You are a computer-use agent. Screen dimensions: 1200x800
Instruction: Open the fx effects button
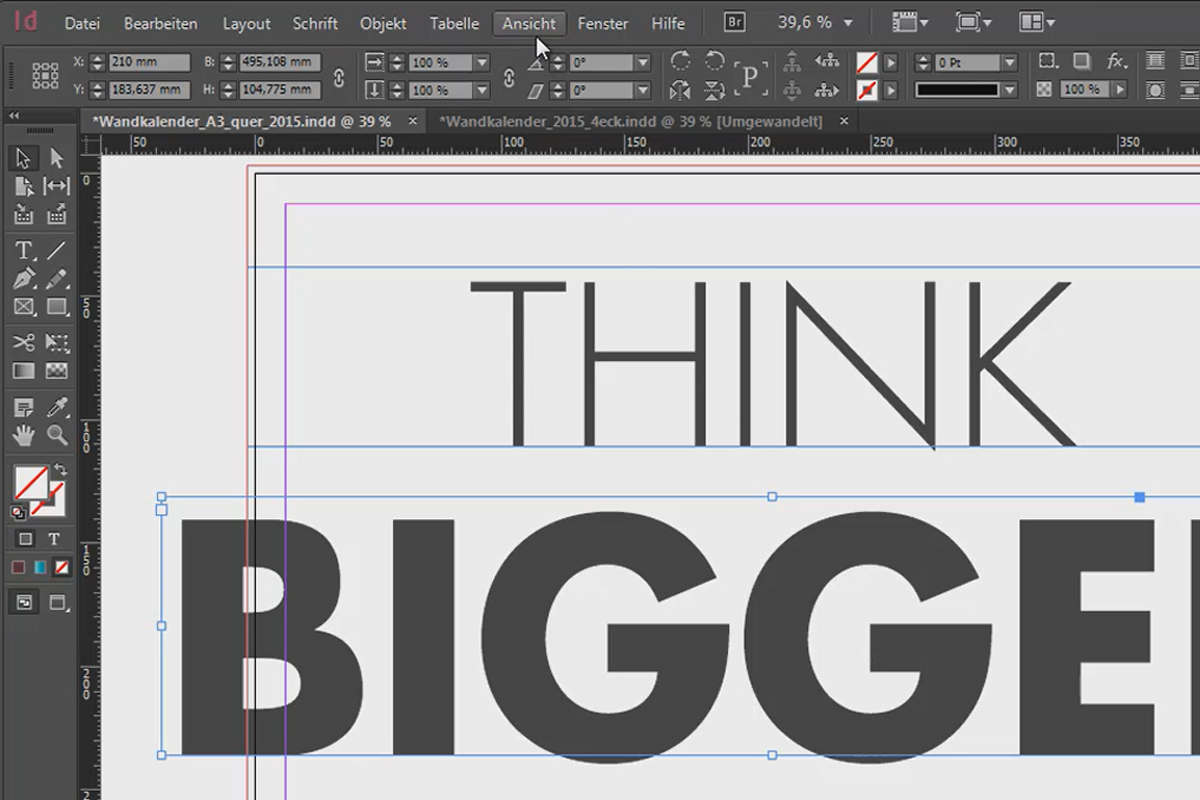tap(1116, 61)
